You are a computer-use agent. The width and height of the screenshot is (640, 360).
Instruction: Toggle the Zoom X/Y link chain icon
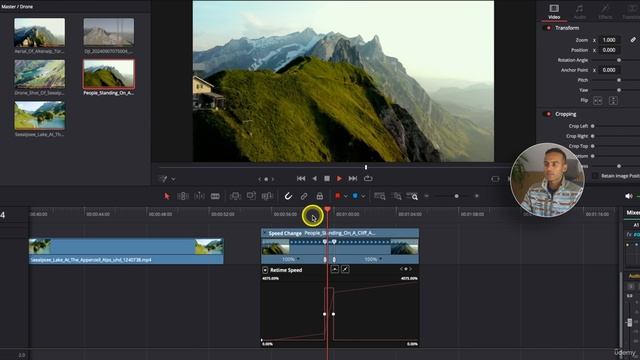point(633,40)
